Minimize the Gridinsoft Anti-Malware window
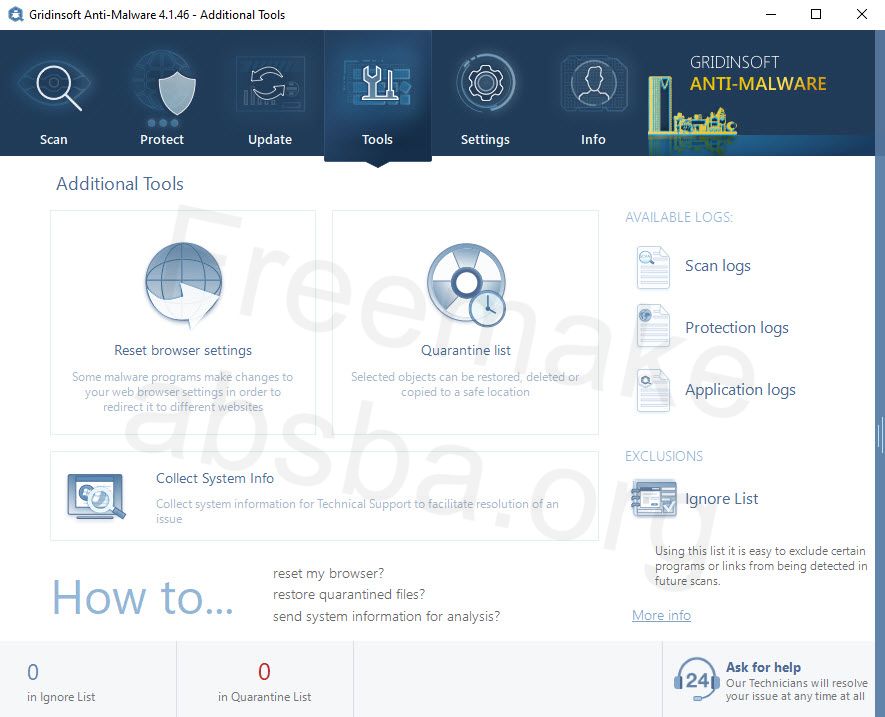The width and height of the screenshot is (885, 717). [x=771, y=14]
